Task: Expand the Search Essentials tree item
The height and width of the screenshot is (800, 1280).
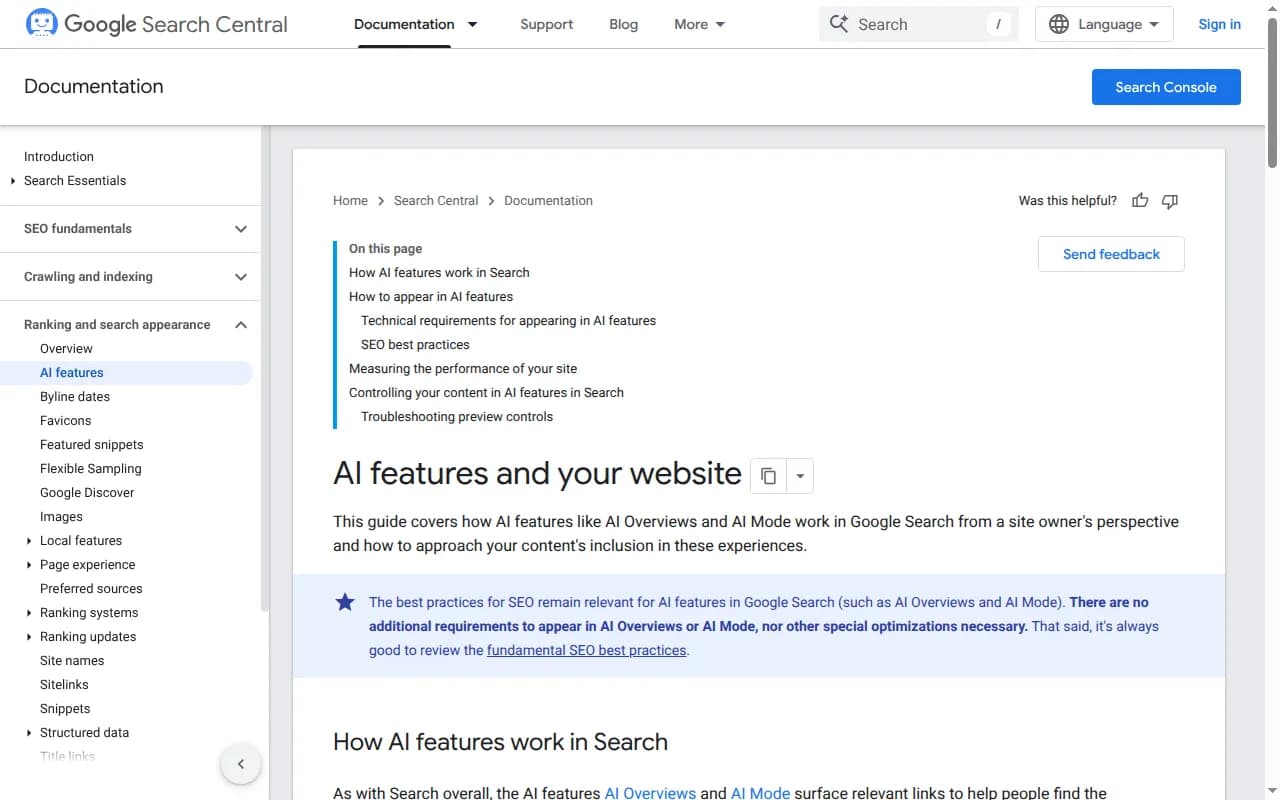Action: click(x=13, y=181)
